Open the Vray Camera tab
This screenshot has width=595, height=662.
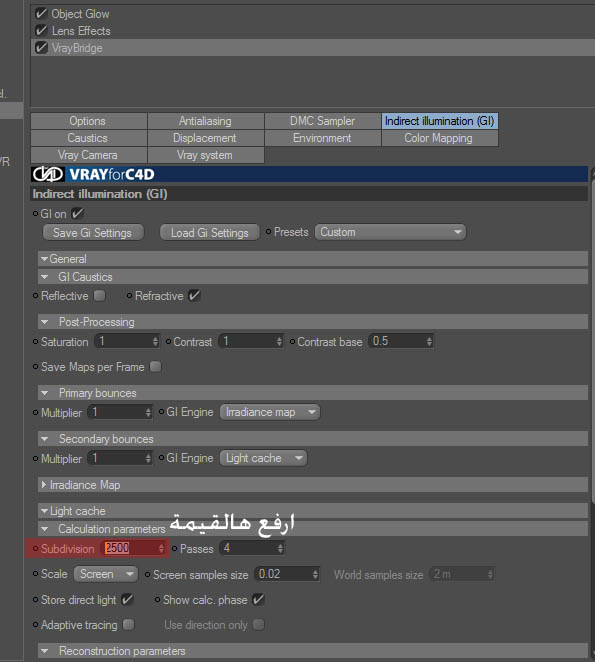(x=89, y=155)
